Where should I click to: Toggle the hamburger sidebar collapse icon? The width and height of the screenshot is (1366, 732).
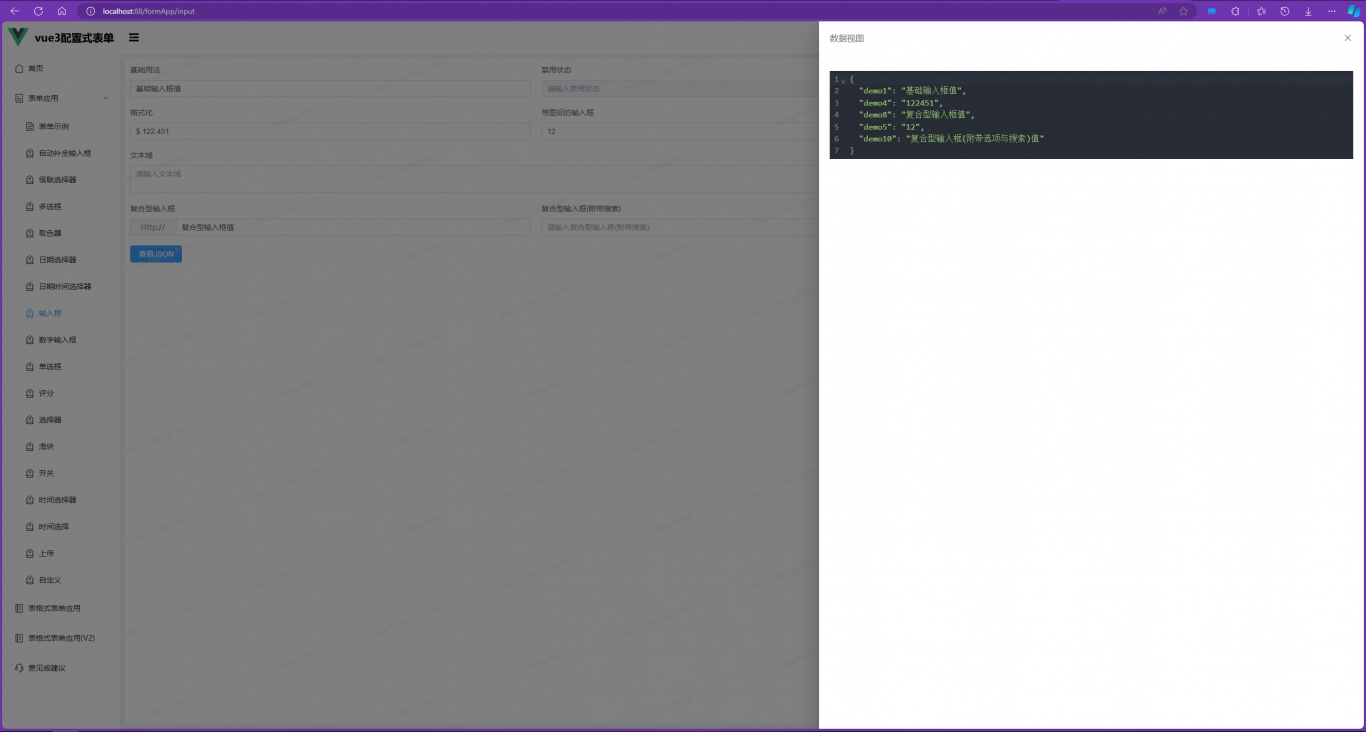134,38
